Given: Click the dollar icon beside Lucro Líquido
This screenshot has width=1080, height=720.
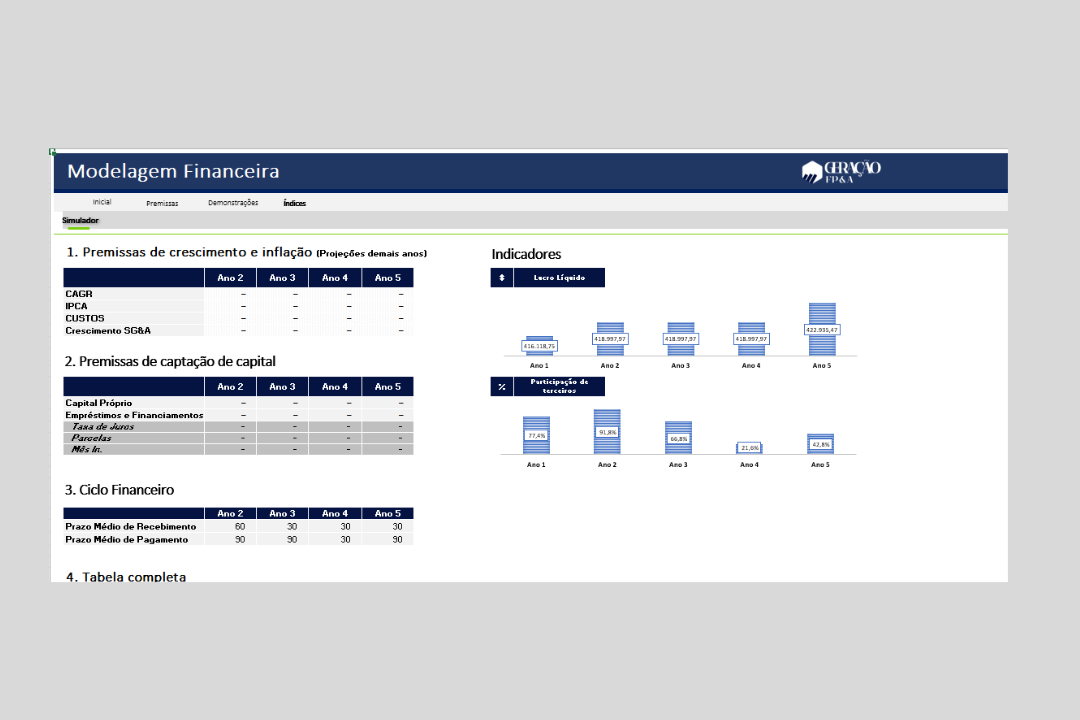Looking at the screenshot, I should (x=501, y=278).
